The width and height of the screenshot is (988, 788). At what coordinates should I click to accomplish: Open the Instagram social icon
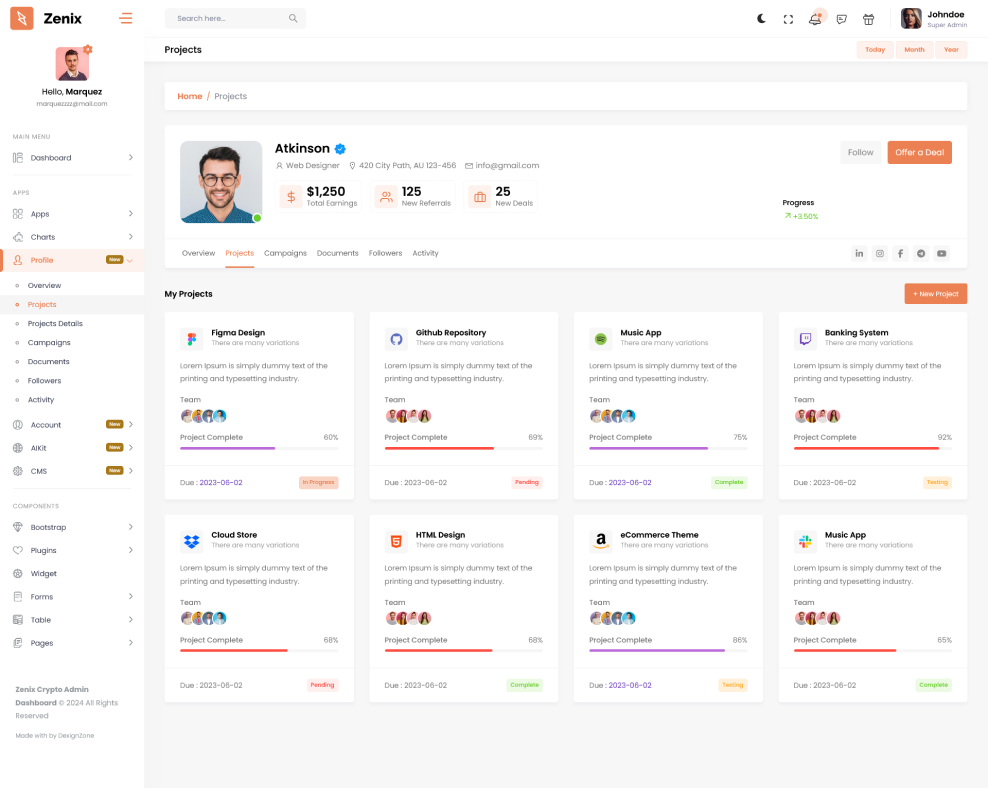(880, 254)
